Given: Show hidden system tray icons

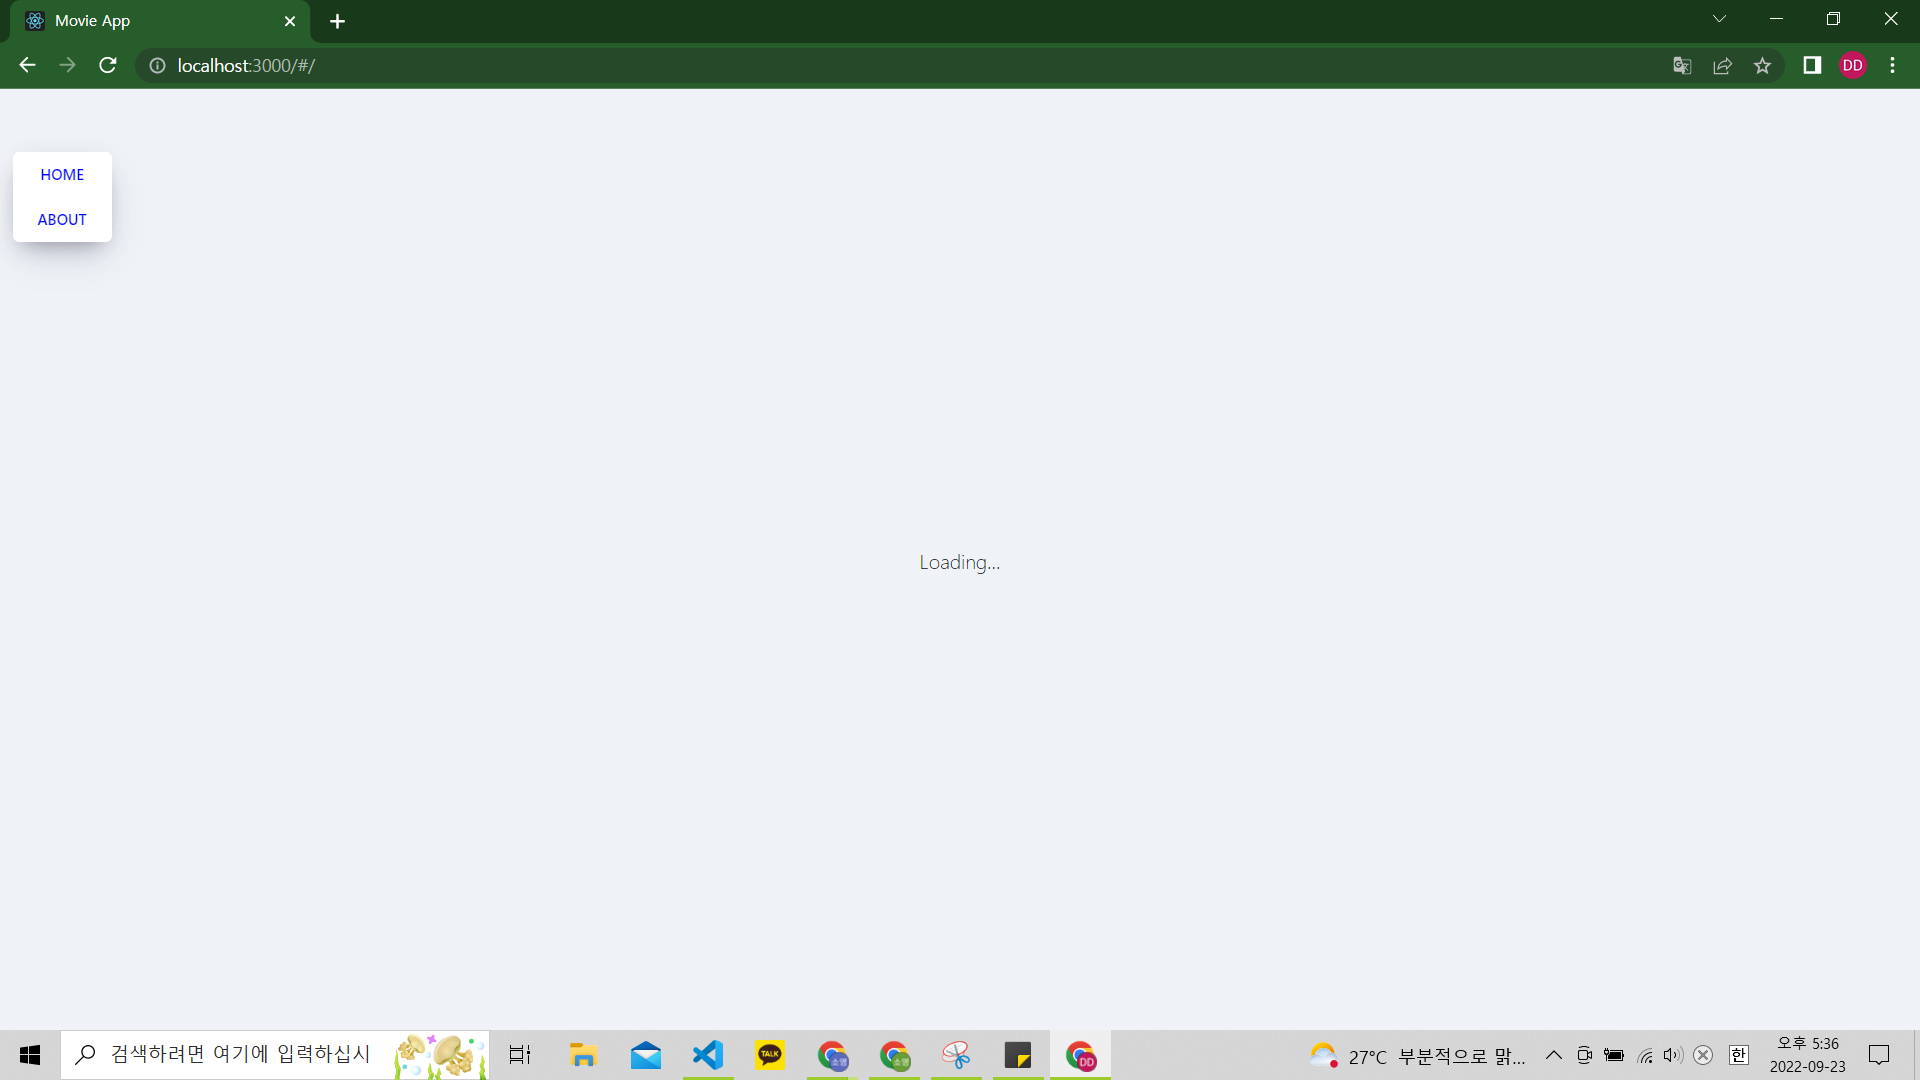Looking at the screenshot, I should [x=1553, y=1055].
